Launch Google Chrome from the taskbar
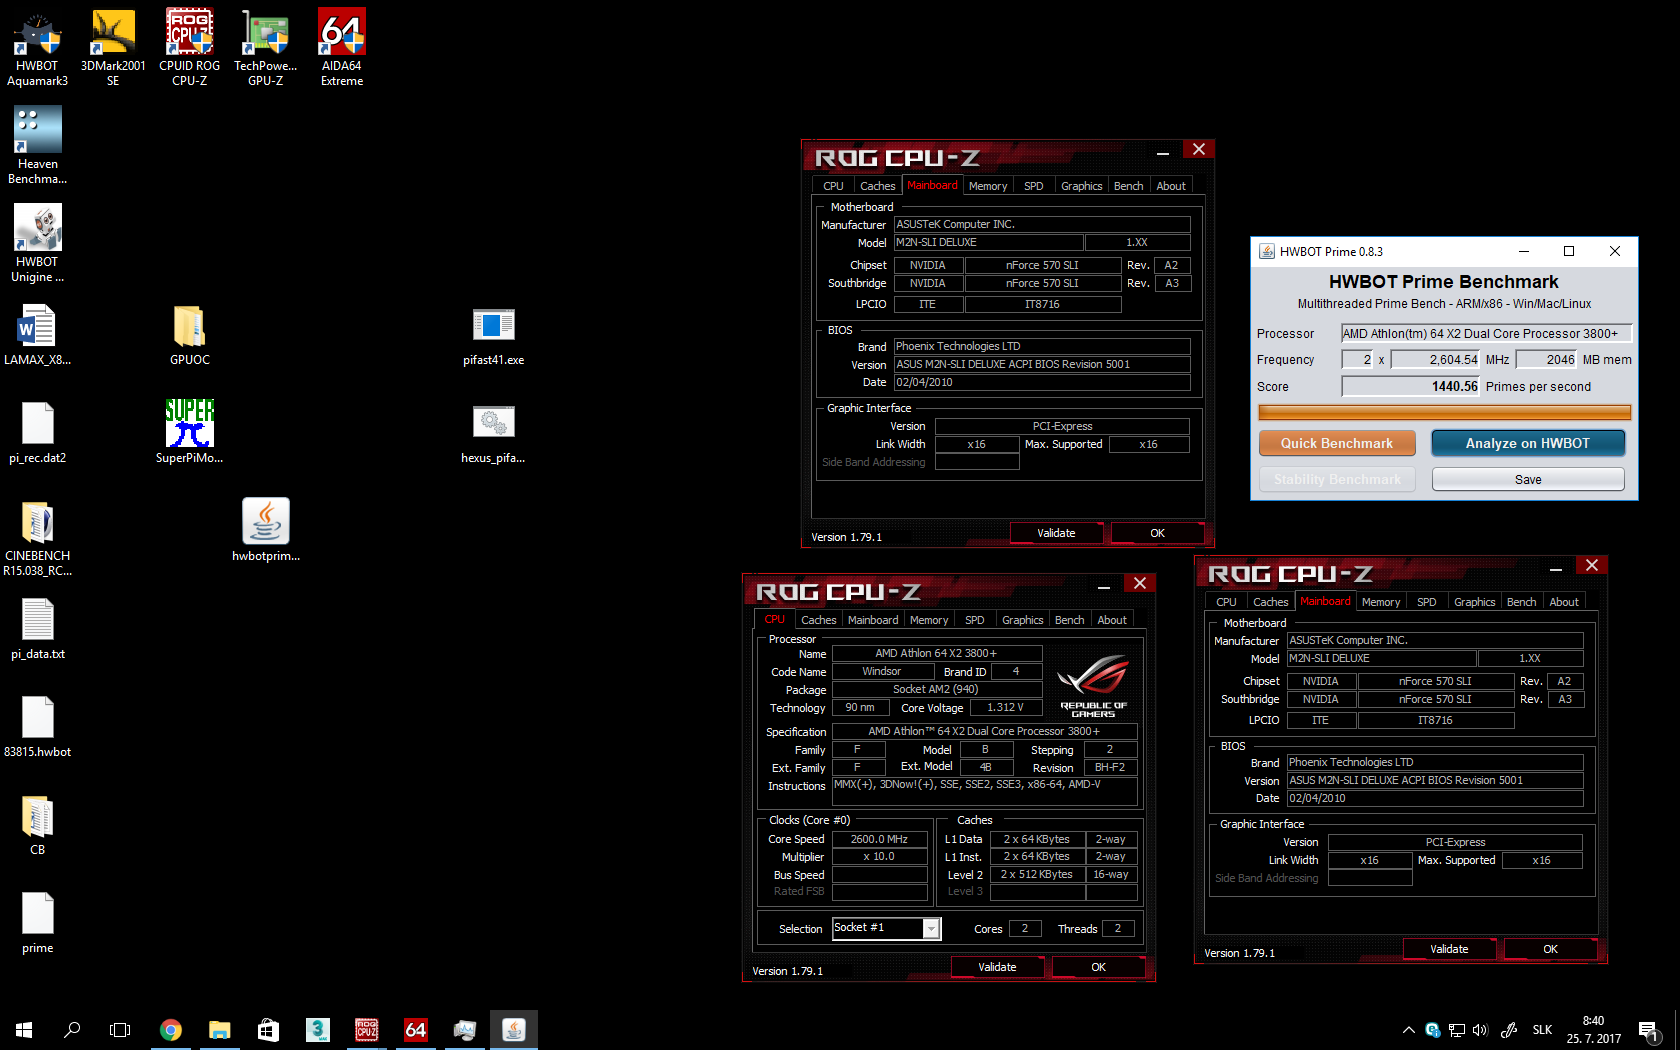The image size is (1680, 1050). (171, 1030)
